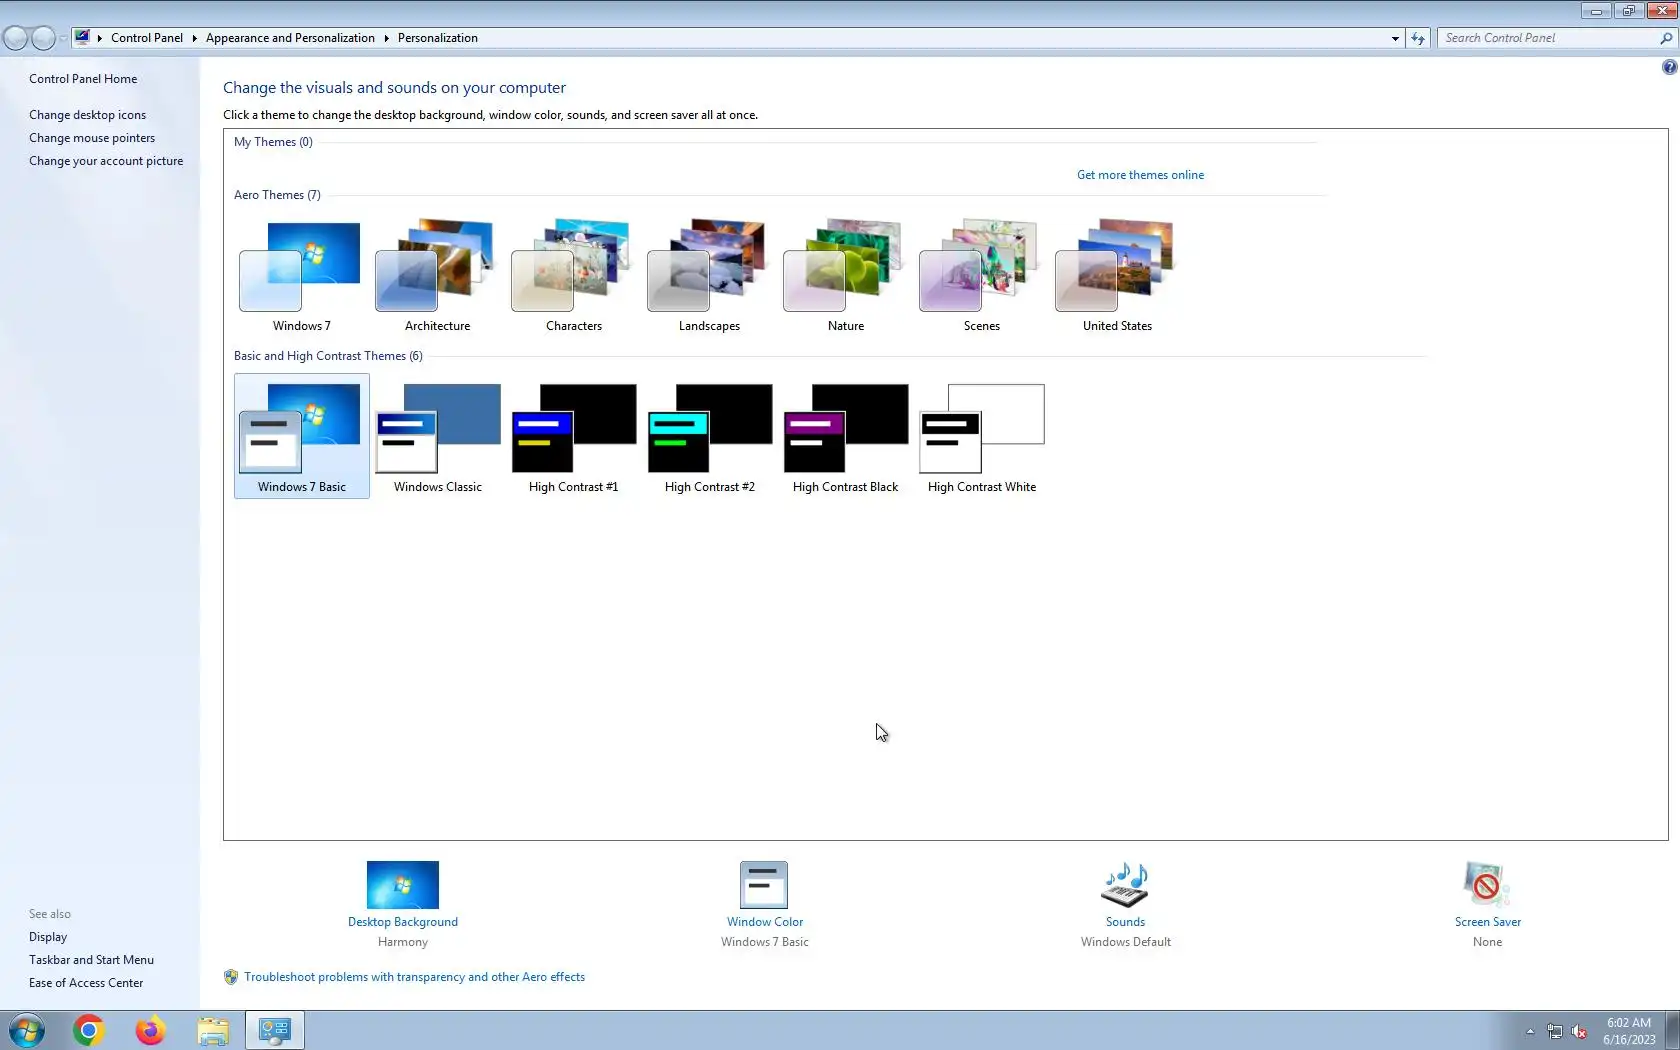Open the Screen Saver icon
The height and width of the screenshot is (1050, 1680).
point(1487,885)
